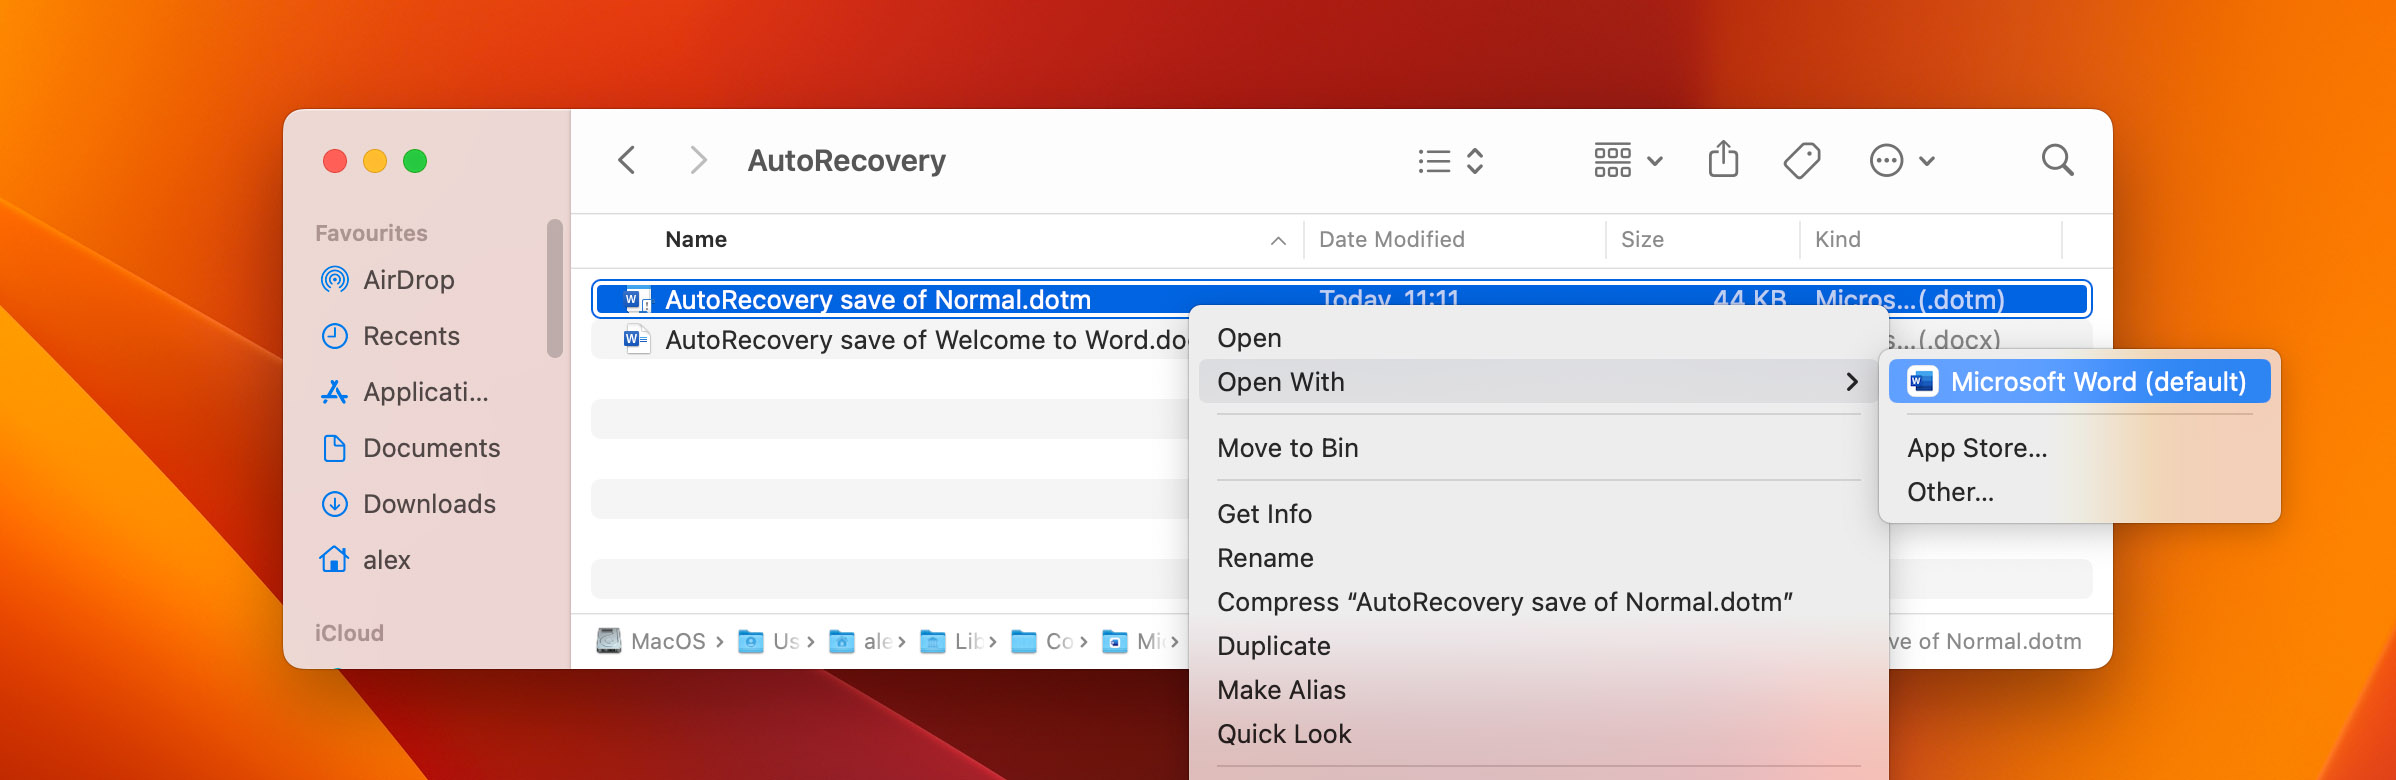Click the Share icon in toolbar
The image size is (2396, 780).
[x=1723, y=160]
